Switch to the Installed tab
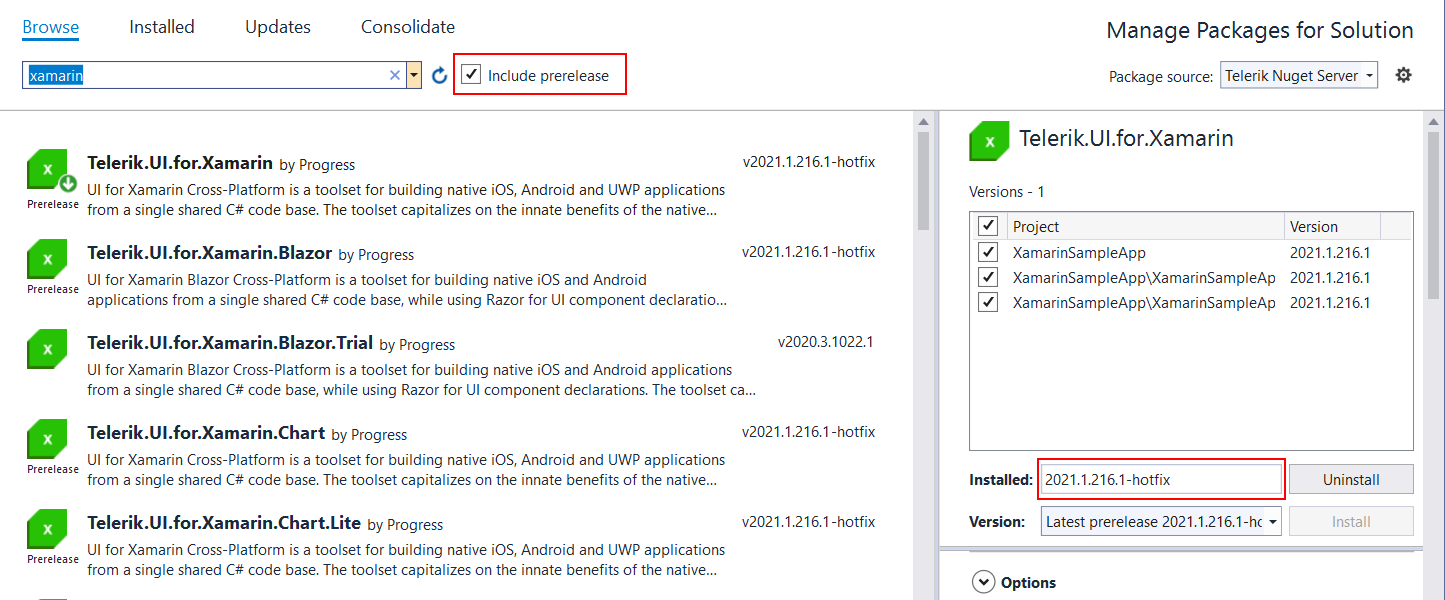The image size is (1445, 600). tap(162, 27)
